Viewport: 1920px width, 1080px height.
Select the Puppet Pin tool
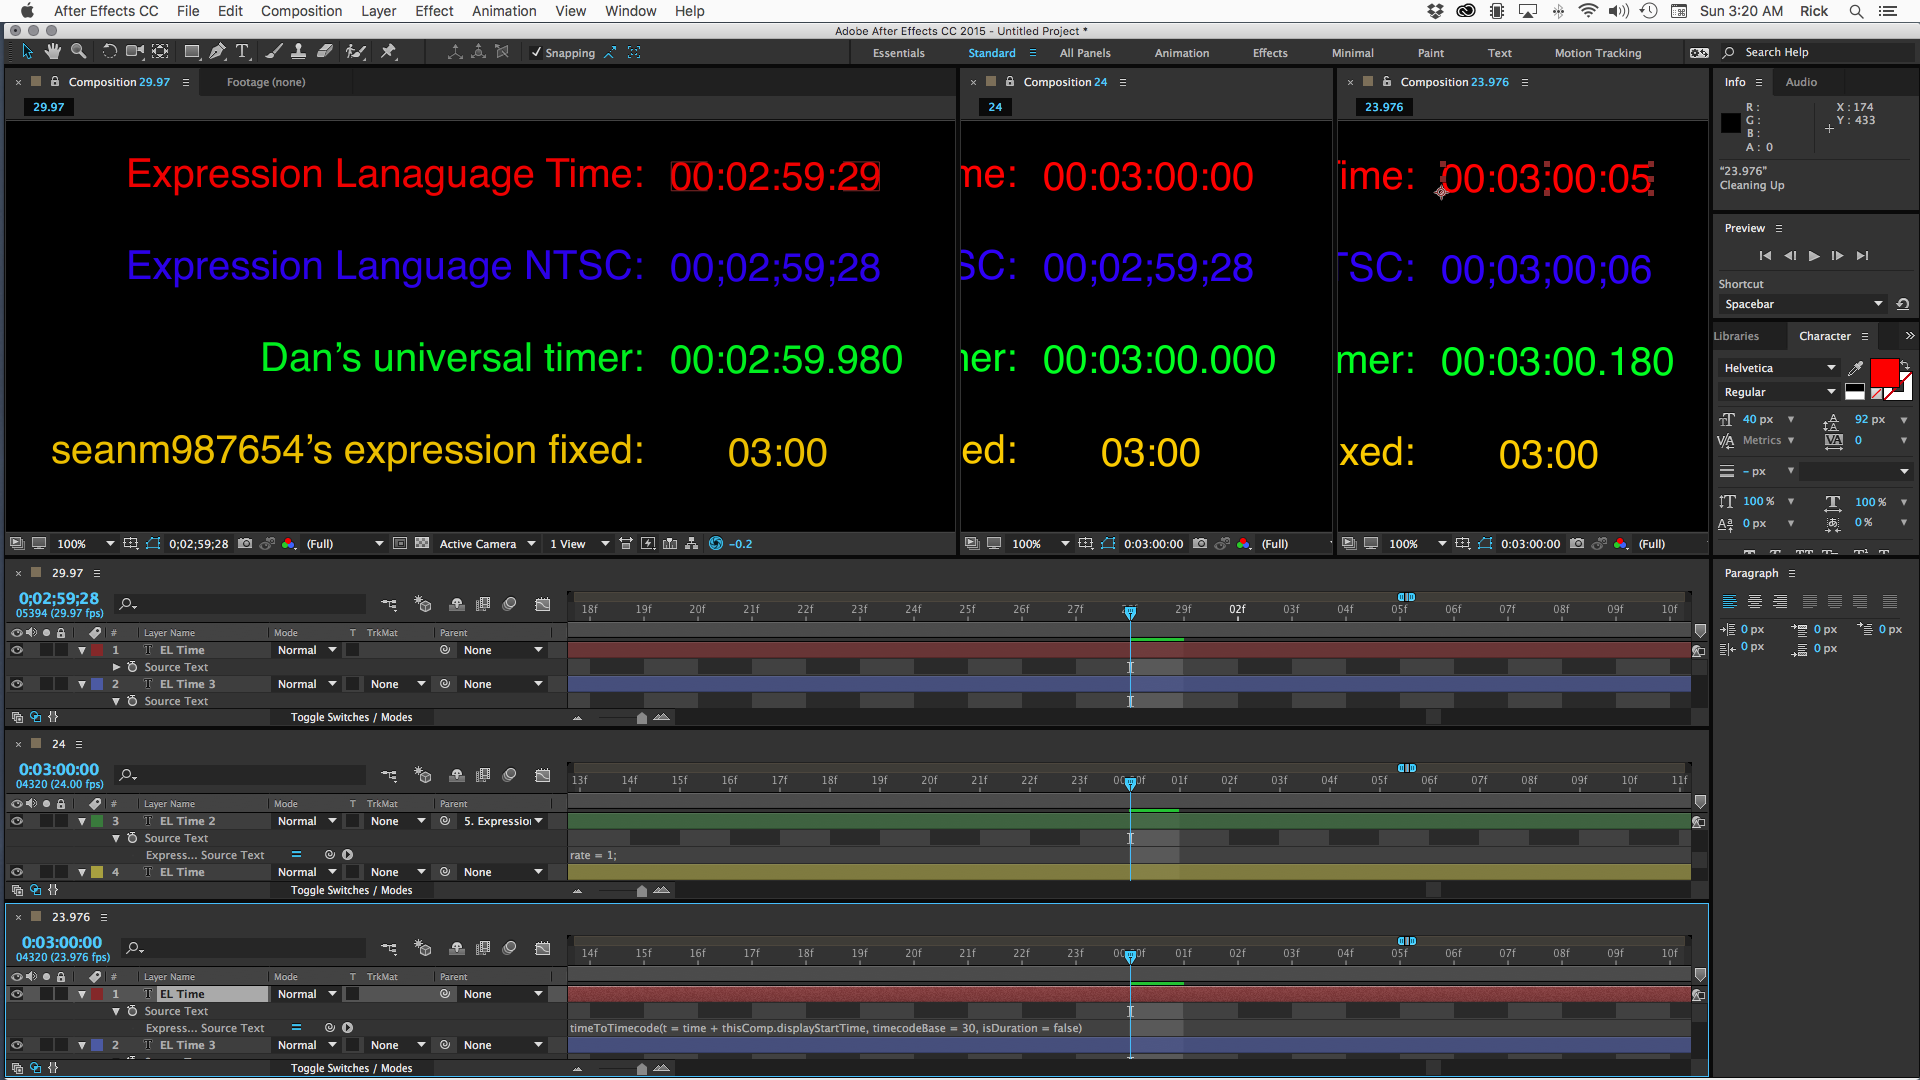point(389,52)
